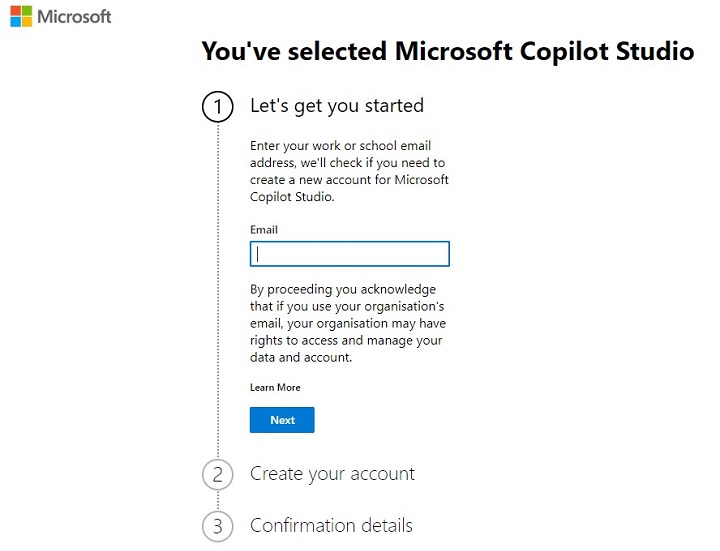Expand the 'Let's get you started' step
This screenshot has width=720, height=551.
336,106
